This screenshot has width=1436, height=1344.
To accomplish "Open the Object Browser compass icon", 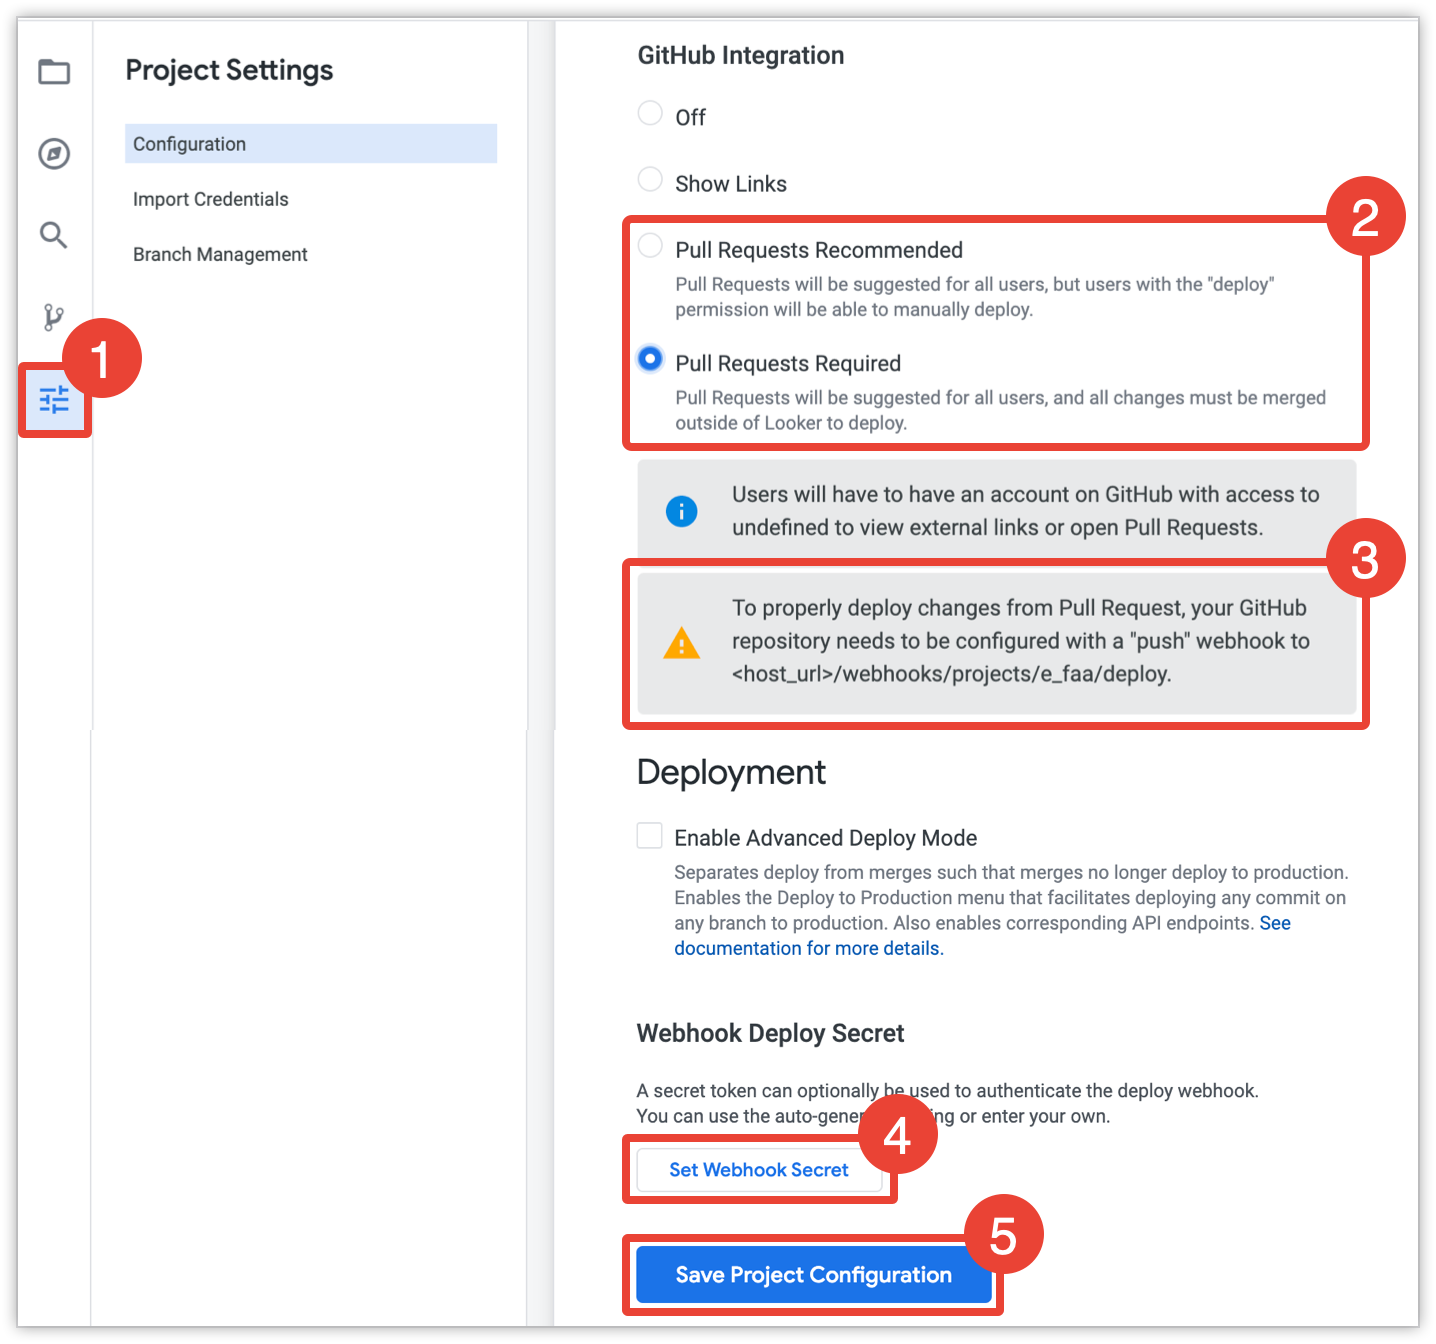I will [x=54, y=154].
